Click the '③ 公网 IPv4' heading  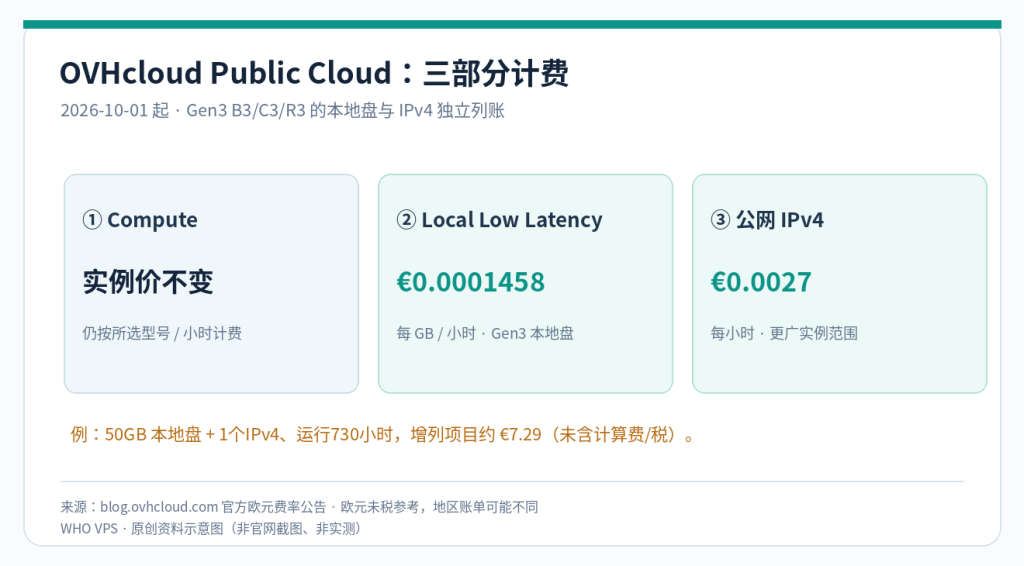[767, 220]
